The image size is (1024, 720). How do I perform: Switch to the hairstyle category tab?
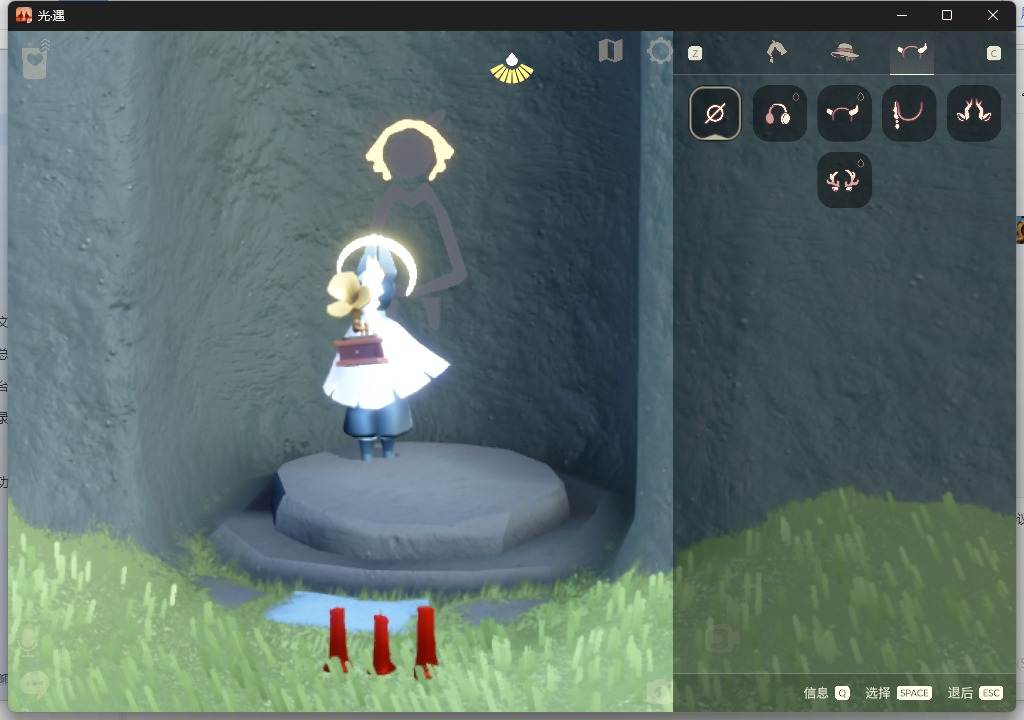pyautogui.click(x=776, y=52)
